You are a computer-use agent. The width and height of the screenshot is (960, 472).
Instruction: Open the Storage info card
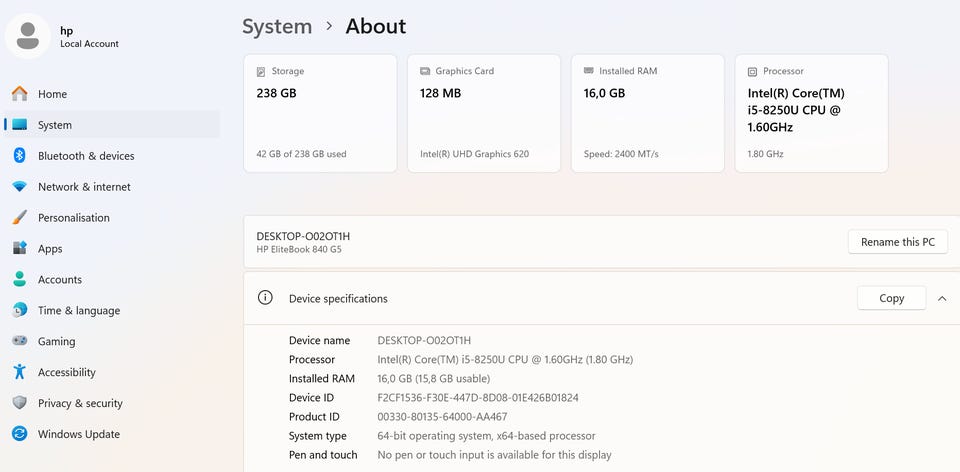pos(320,113)
